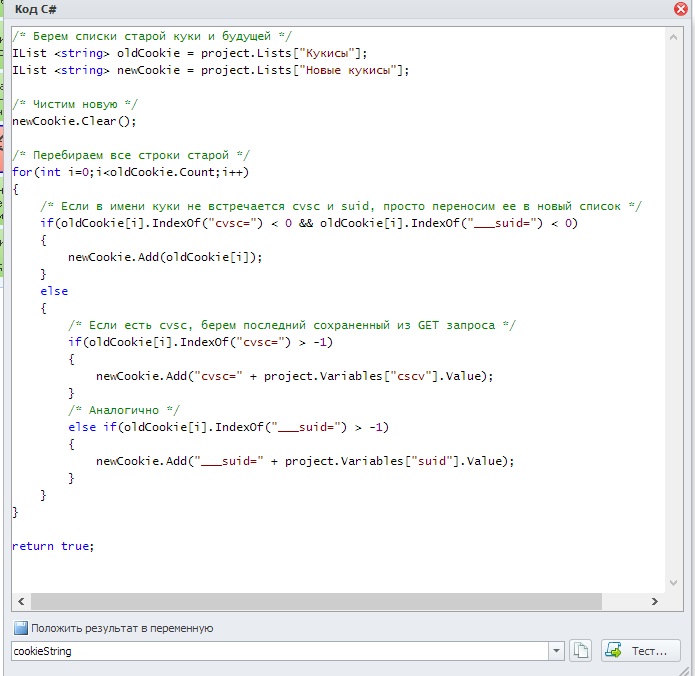Image resolution: width=695 pixels, height=676 pixels.
Task: Click the cookieString variable input field
Action: [x=280, y=651]
